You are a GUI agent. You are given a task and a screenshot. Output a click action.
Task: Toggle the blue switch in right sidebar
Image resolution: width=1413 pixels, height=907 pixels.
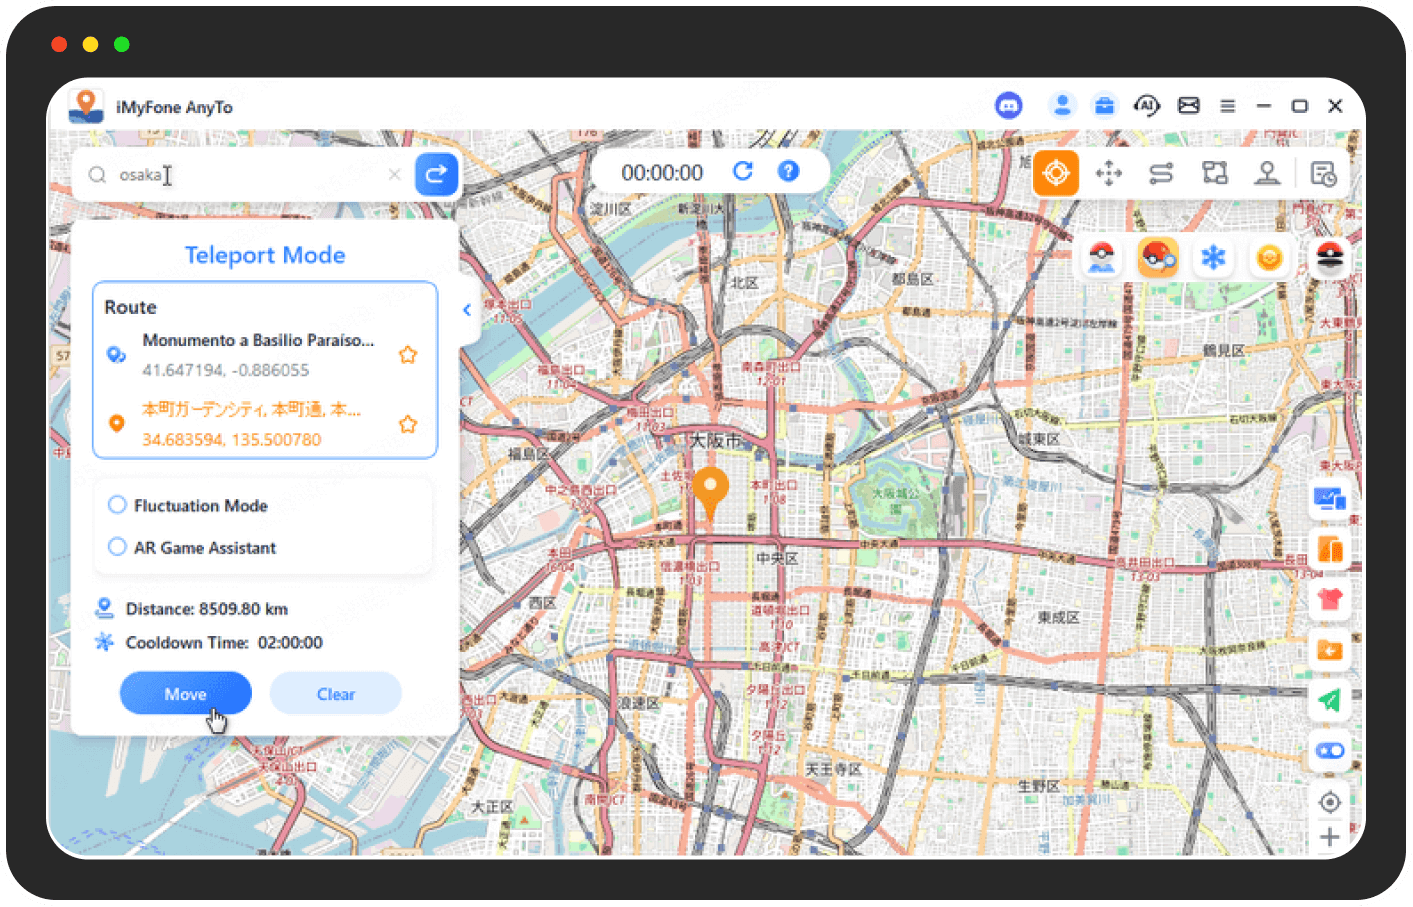[x=1329, y=751]
